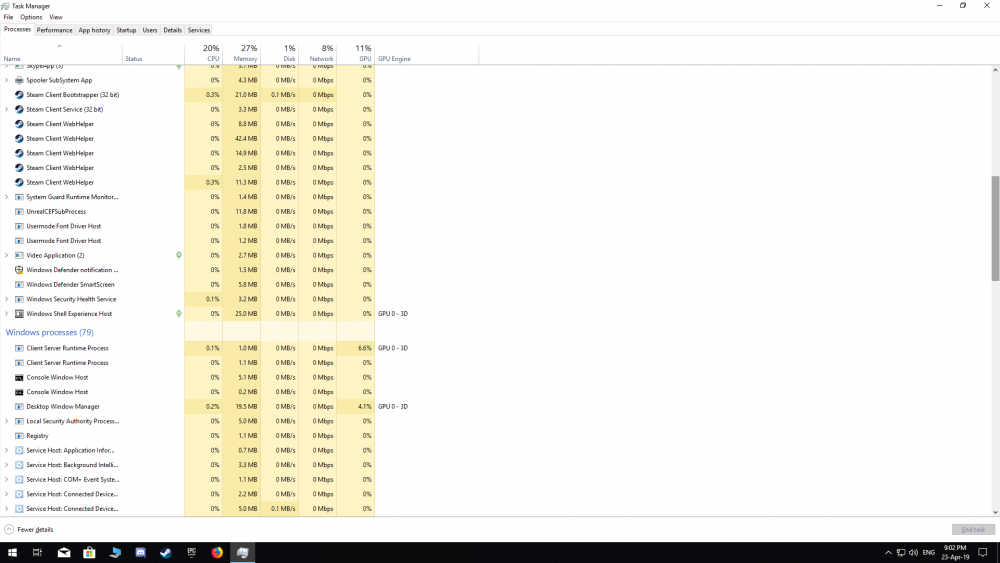1000x563 pixels.
Task: Open Steam from the taskbar
Action: [x=166, y=553]
